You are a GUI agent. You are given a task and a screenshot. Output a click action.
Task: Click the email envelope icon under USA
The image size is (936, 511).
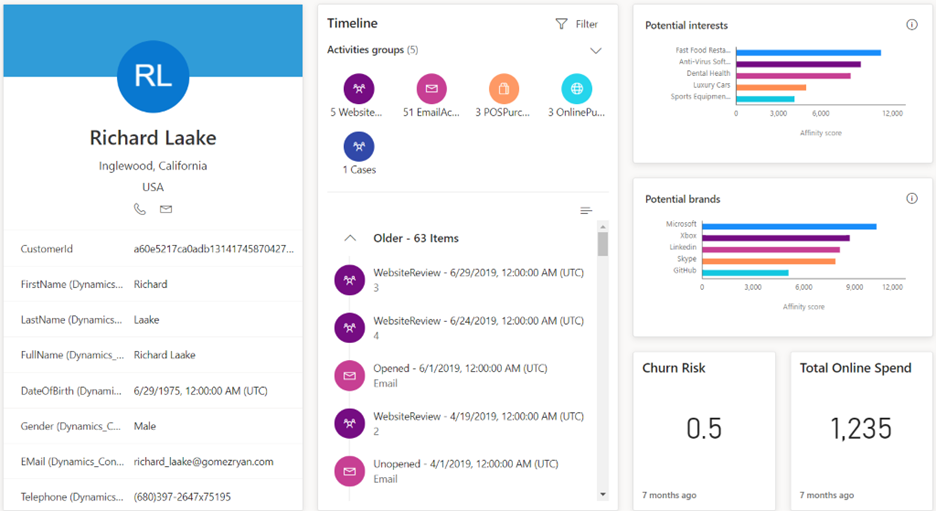point(166,209)
